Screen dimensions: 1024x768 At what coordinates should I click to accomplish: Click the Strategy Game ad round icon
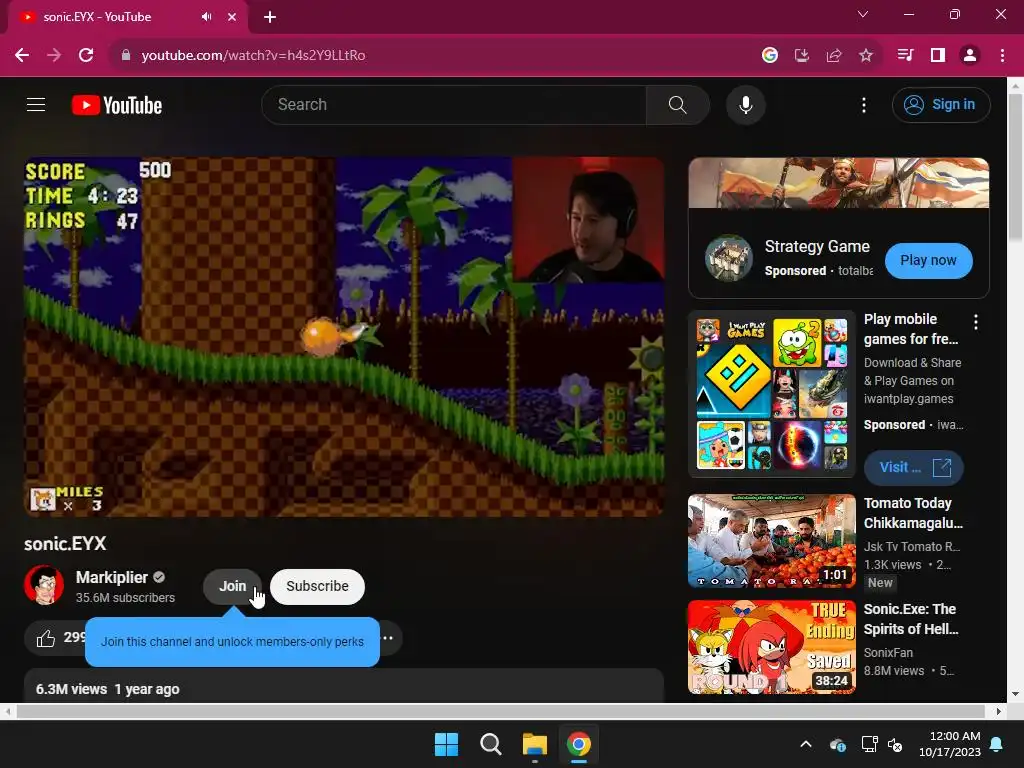pos(729,258)
